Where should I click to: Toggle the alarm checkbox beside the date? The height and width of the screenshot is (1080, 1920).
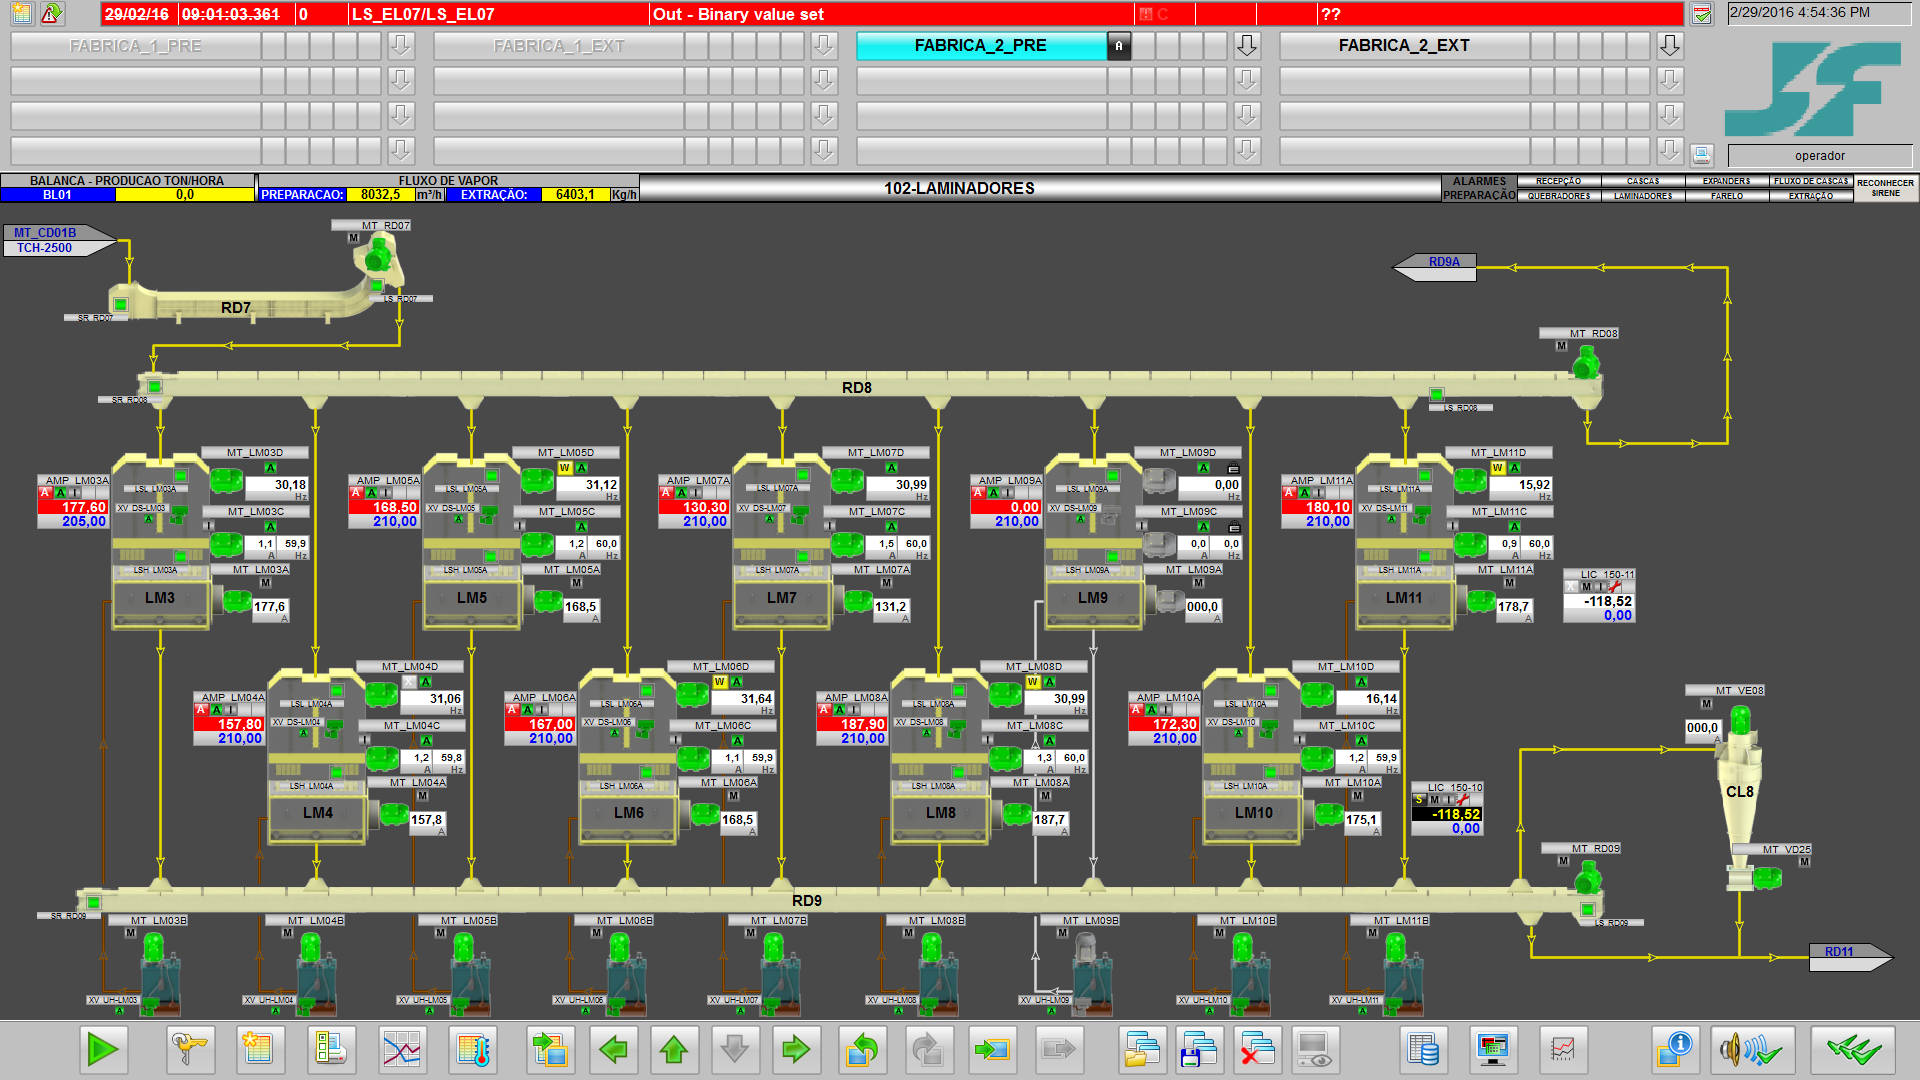click(1702, 14)
